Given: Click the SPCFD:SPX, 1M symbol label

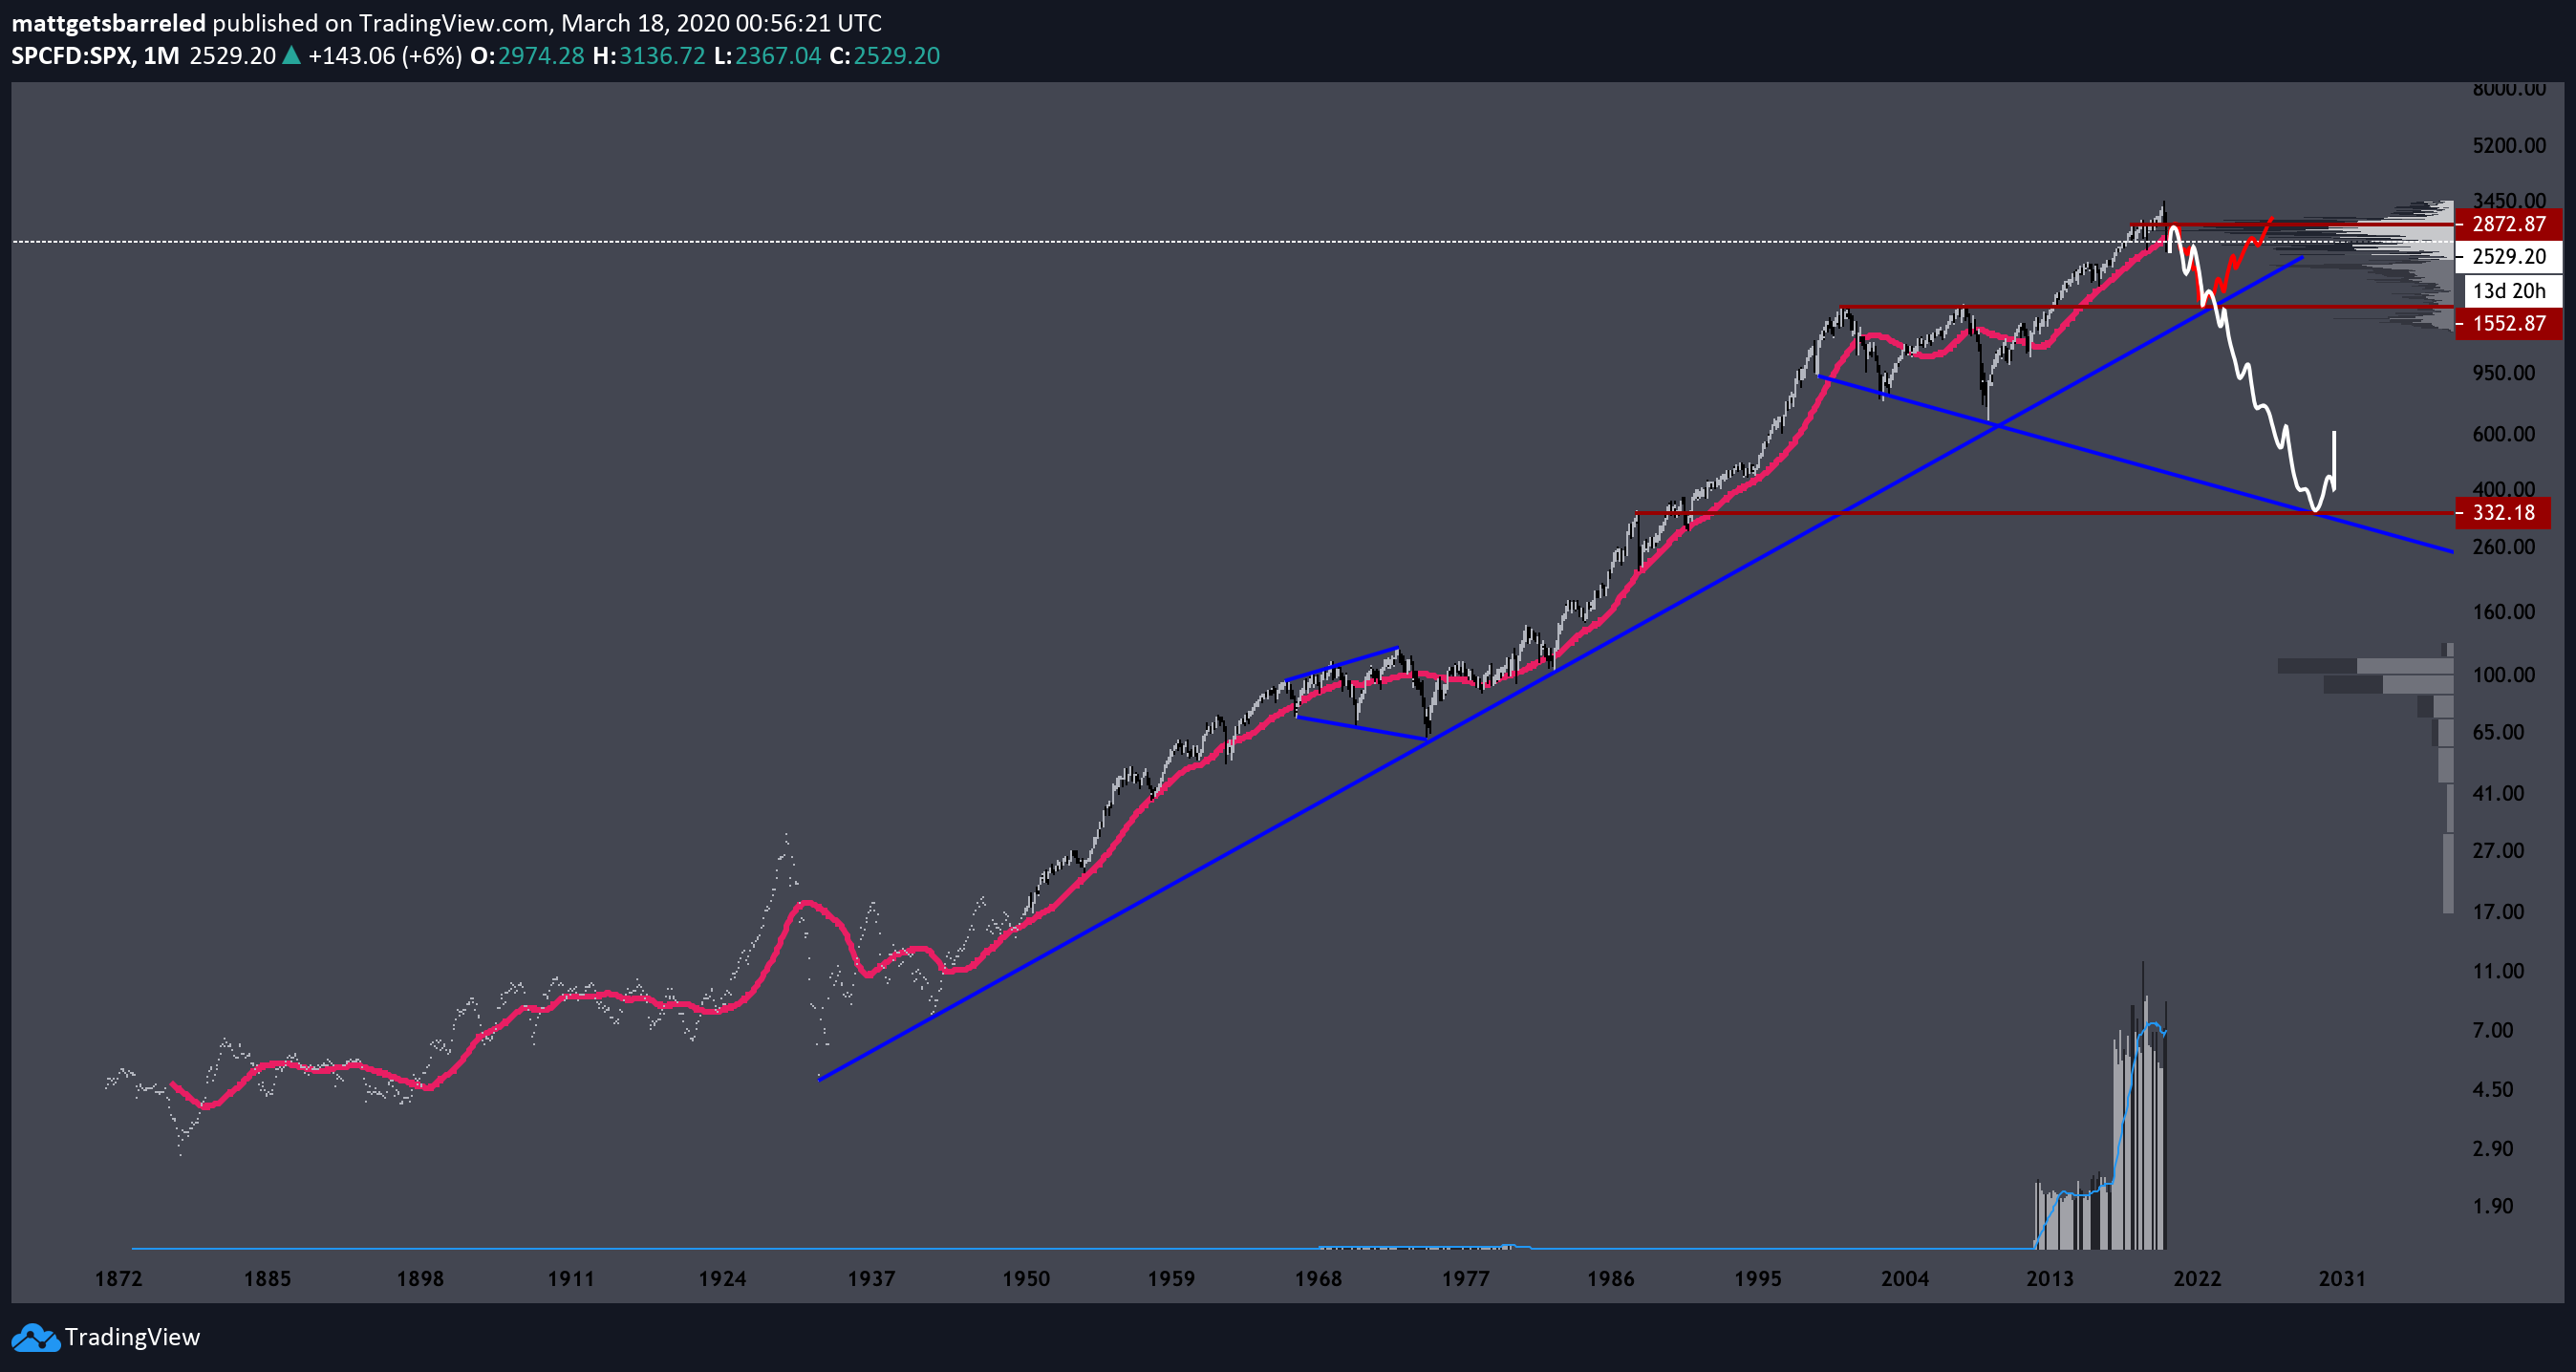Looking at the screenshot, I should tap(95, 55).
